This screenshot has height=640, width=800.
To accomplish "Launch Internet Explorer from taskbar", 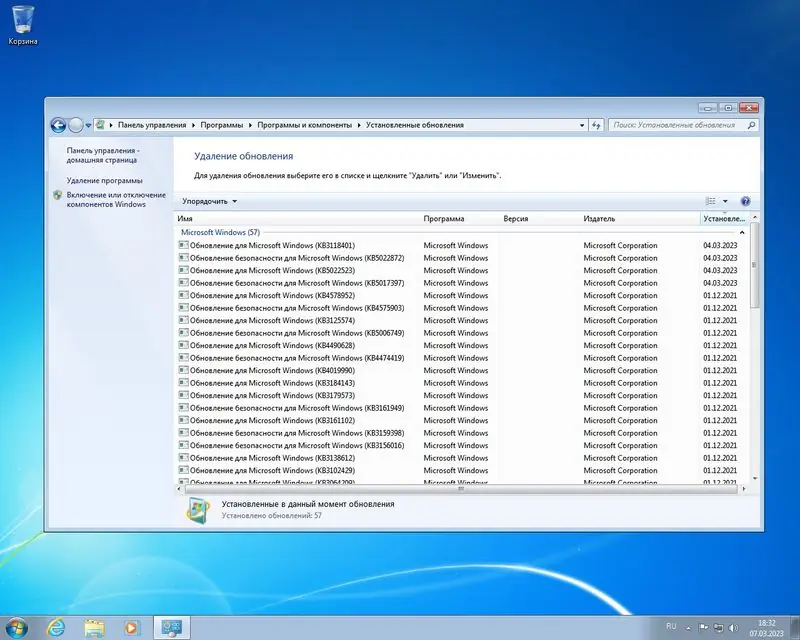I will [x=56, y=627].
